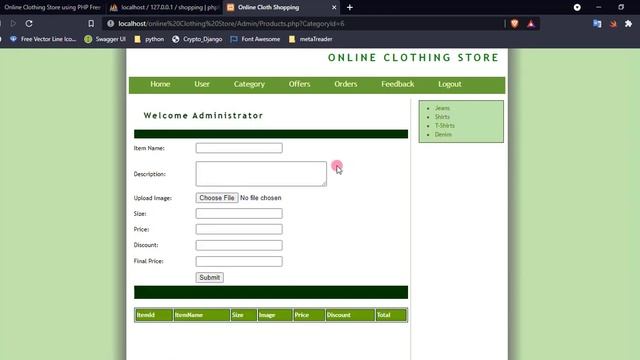The height and width of the screenshot is (360, 640).
Task: Select the T-Shirts category link
Action: [x=444, y=126]
